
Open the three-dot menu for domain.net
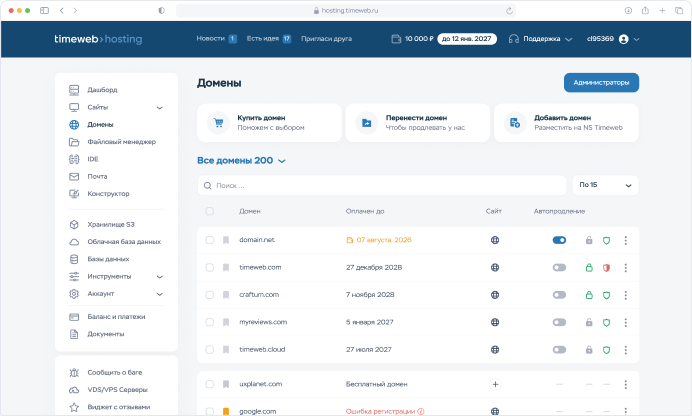point(626,240)
